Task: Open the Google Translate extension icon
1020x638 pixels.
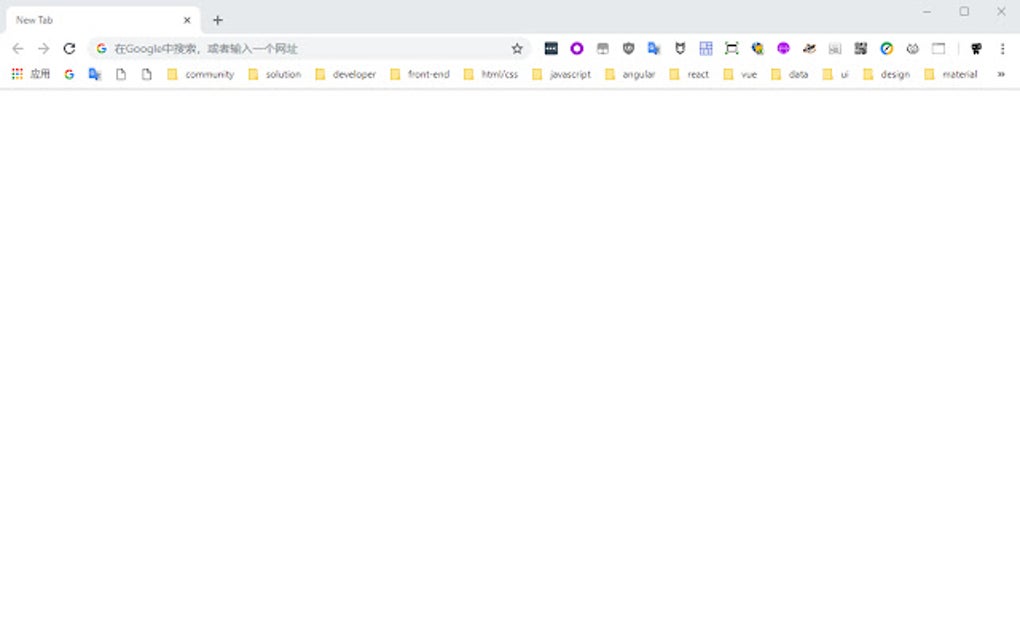Action: pyautogui.click(x=654, y=47)
